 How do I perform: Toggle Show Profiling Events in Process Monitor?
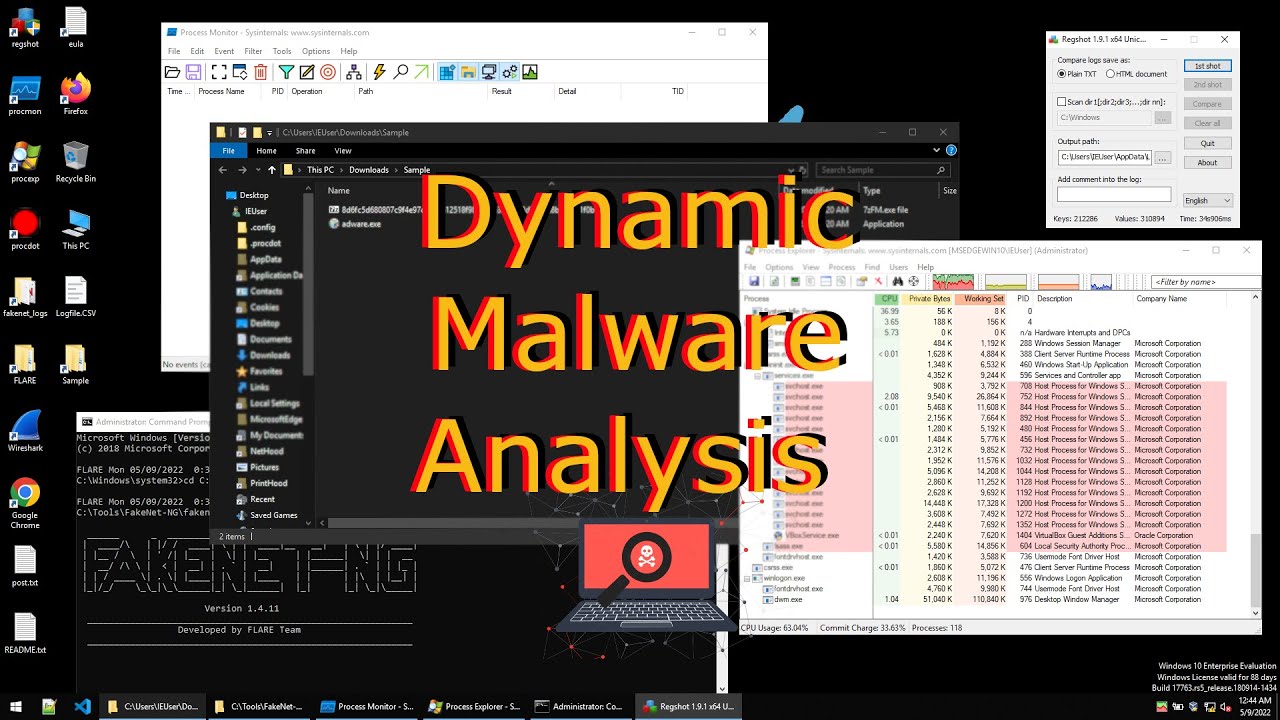coord(530,72)
